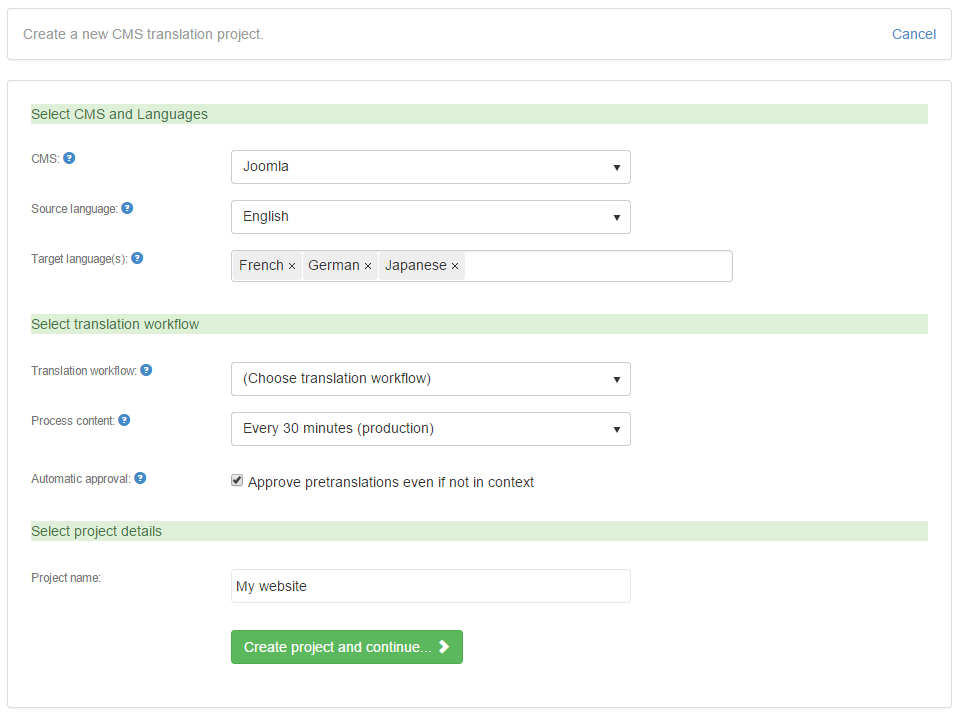Open the Automatic approval help tooltip
Screen dimensions: 962x716
(x=140, y=478)
